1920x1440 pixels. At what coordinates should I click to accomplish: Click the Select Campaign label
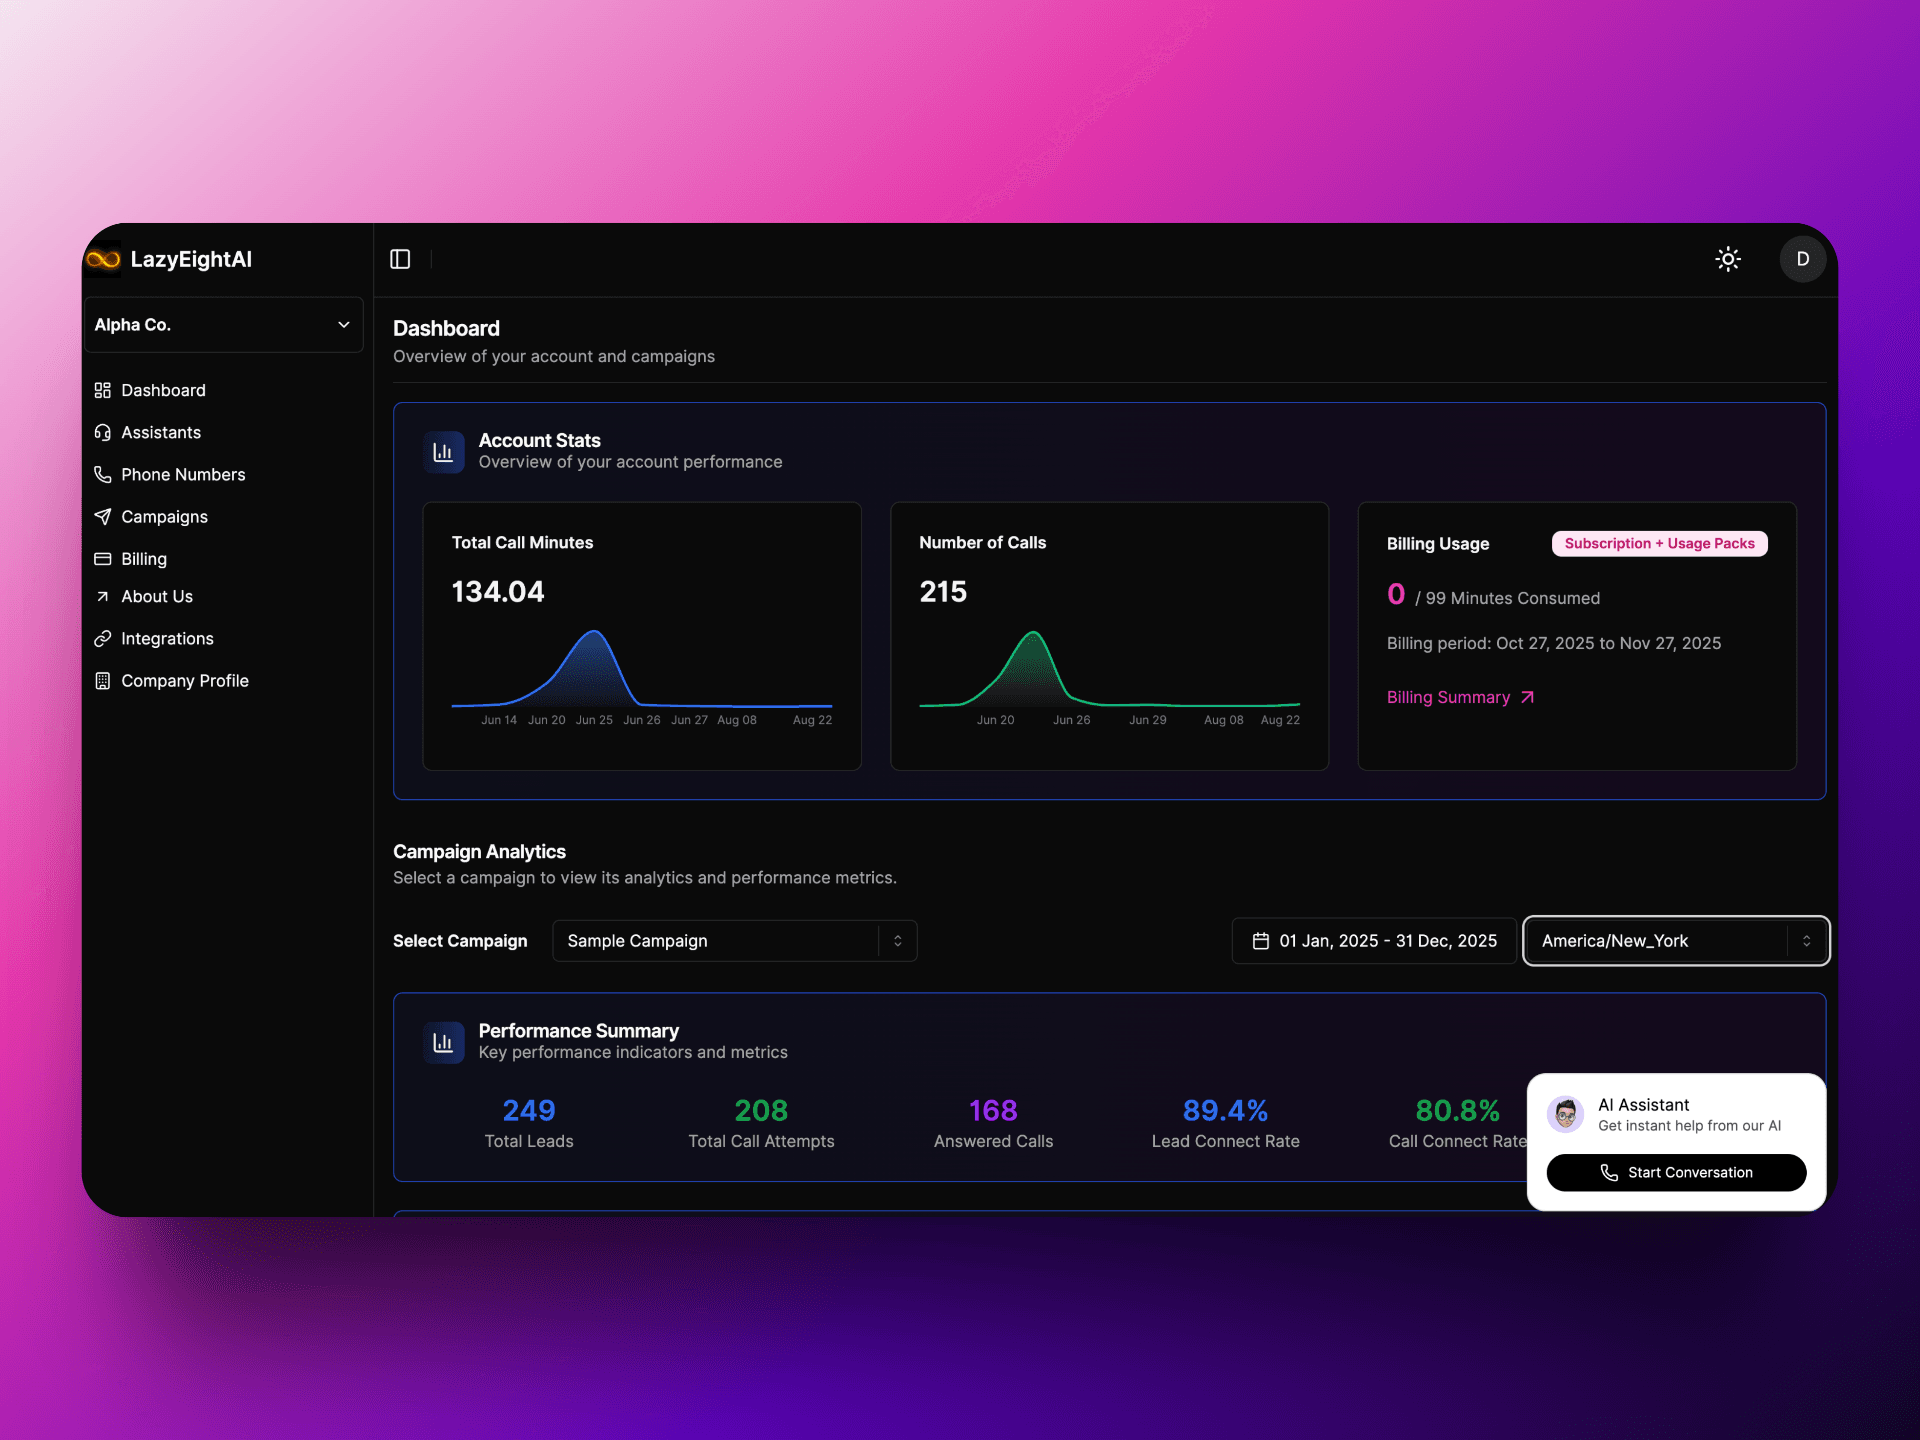point(460,941)
